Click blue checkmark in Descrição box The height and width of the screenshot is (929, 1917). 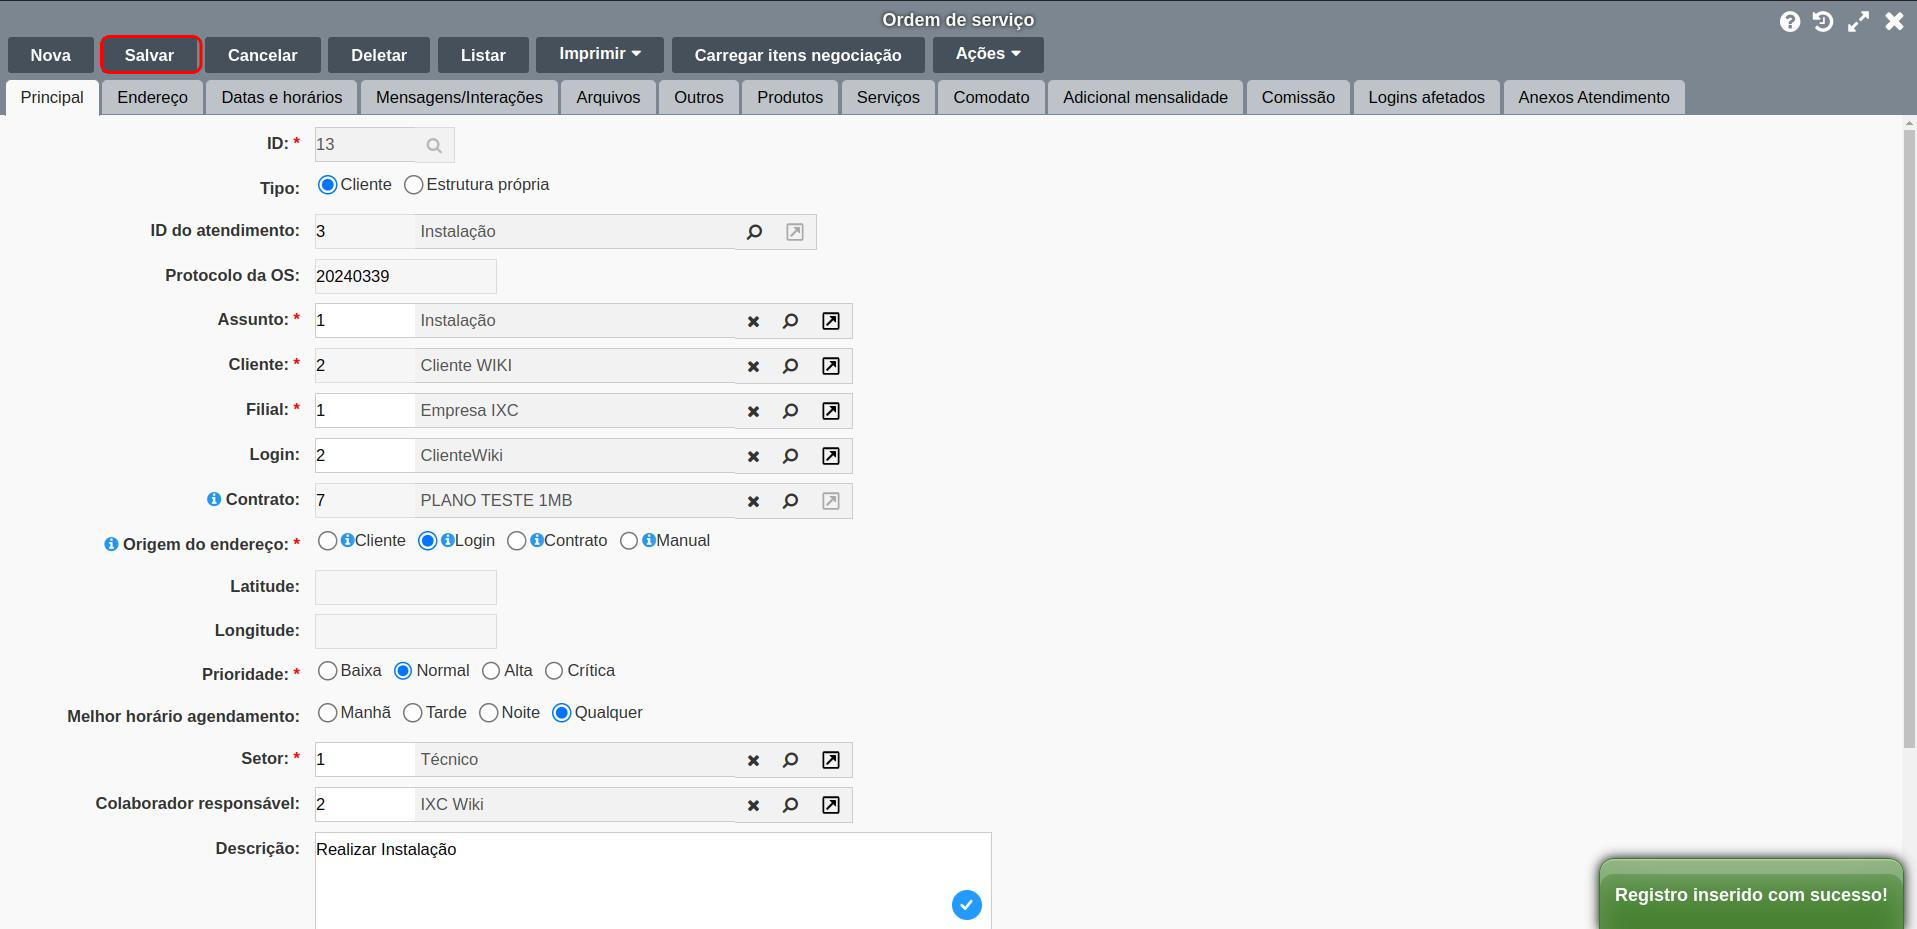966,905
